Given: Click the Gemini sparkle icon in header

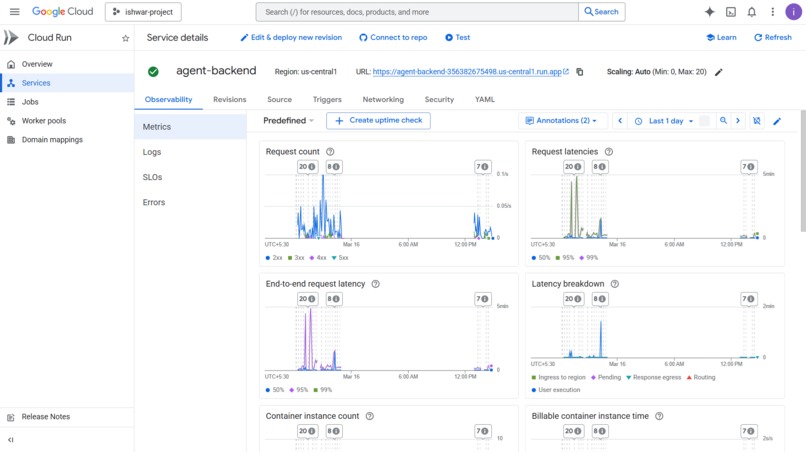Looking at the screenshot, I should coord(709,12).
